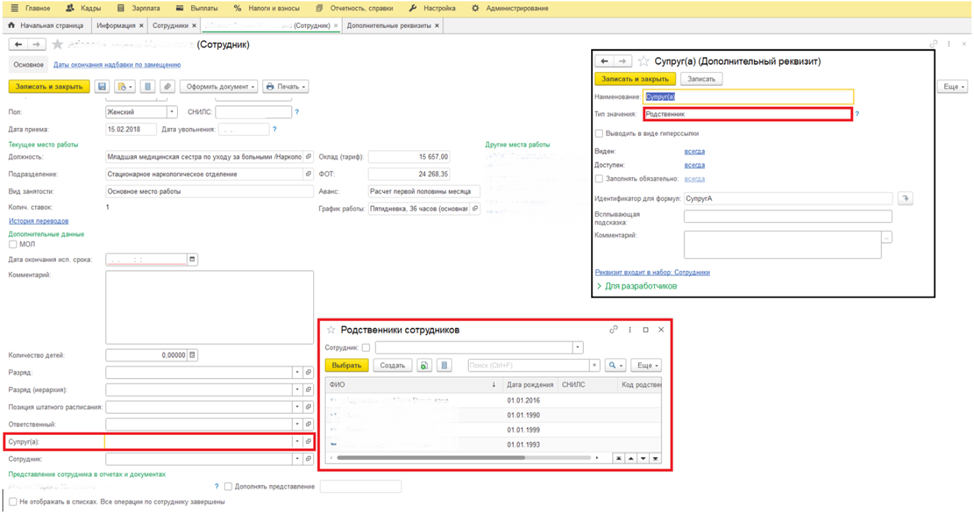
Task: Open Еще menu in Родственники сотрудников window
Action: pos(646,365)
